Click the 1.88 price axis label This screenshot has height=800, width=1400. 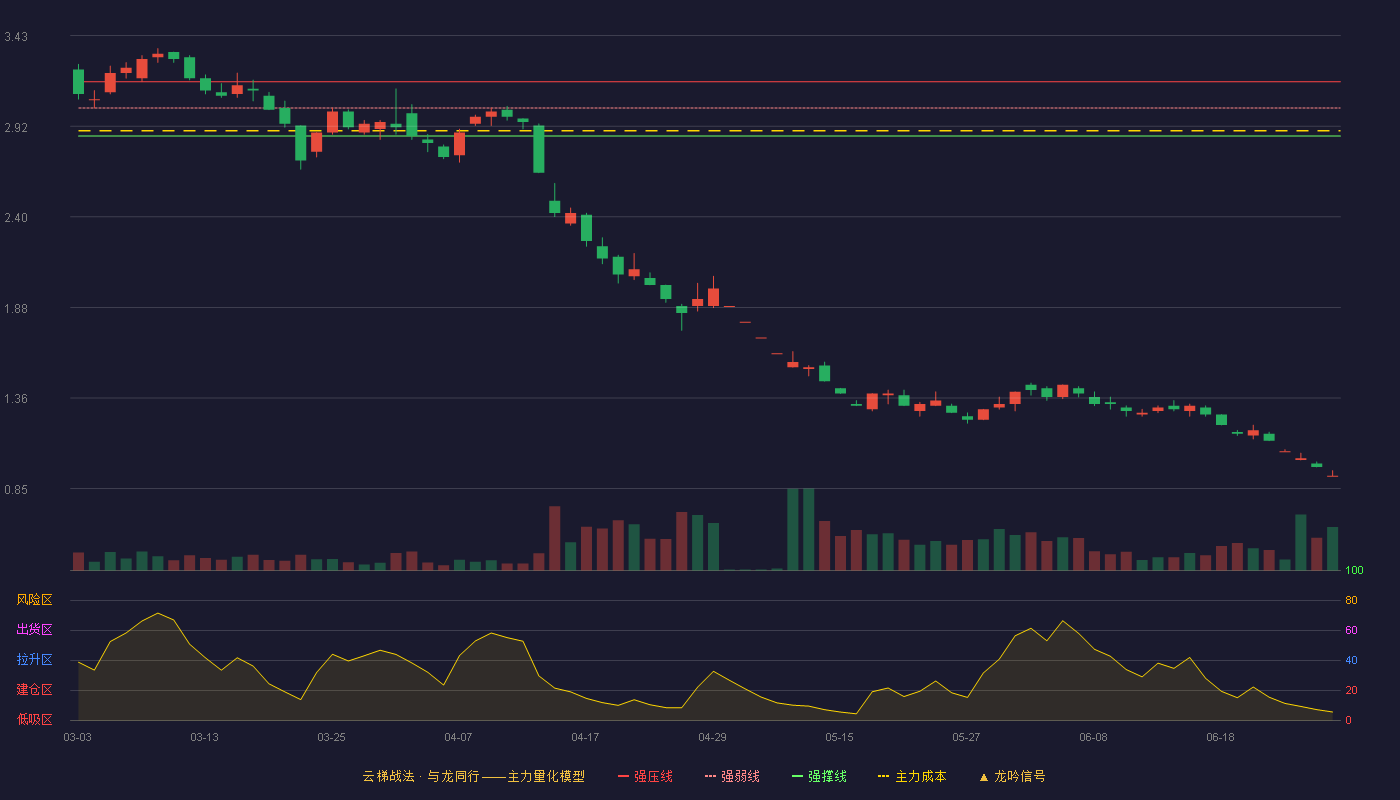[x=16, y=309]
